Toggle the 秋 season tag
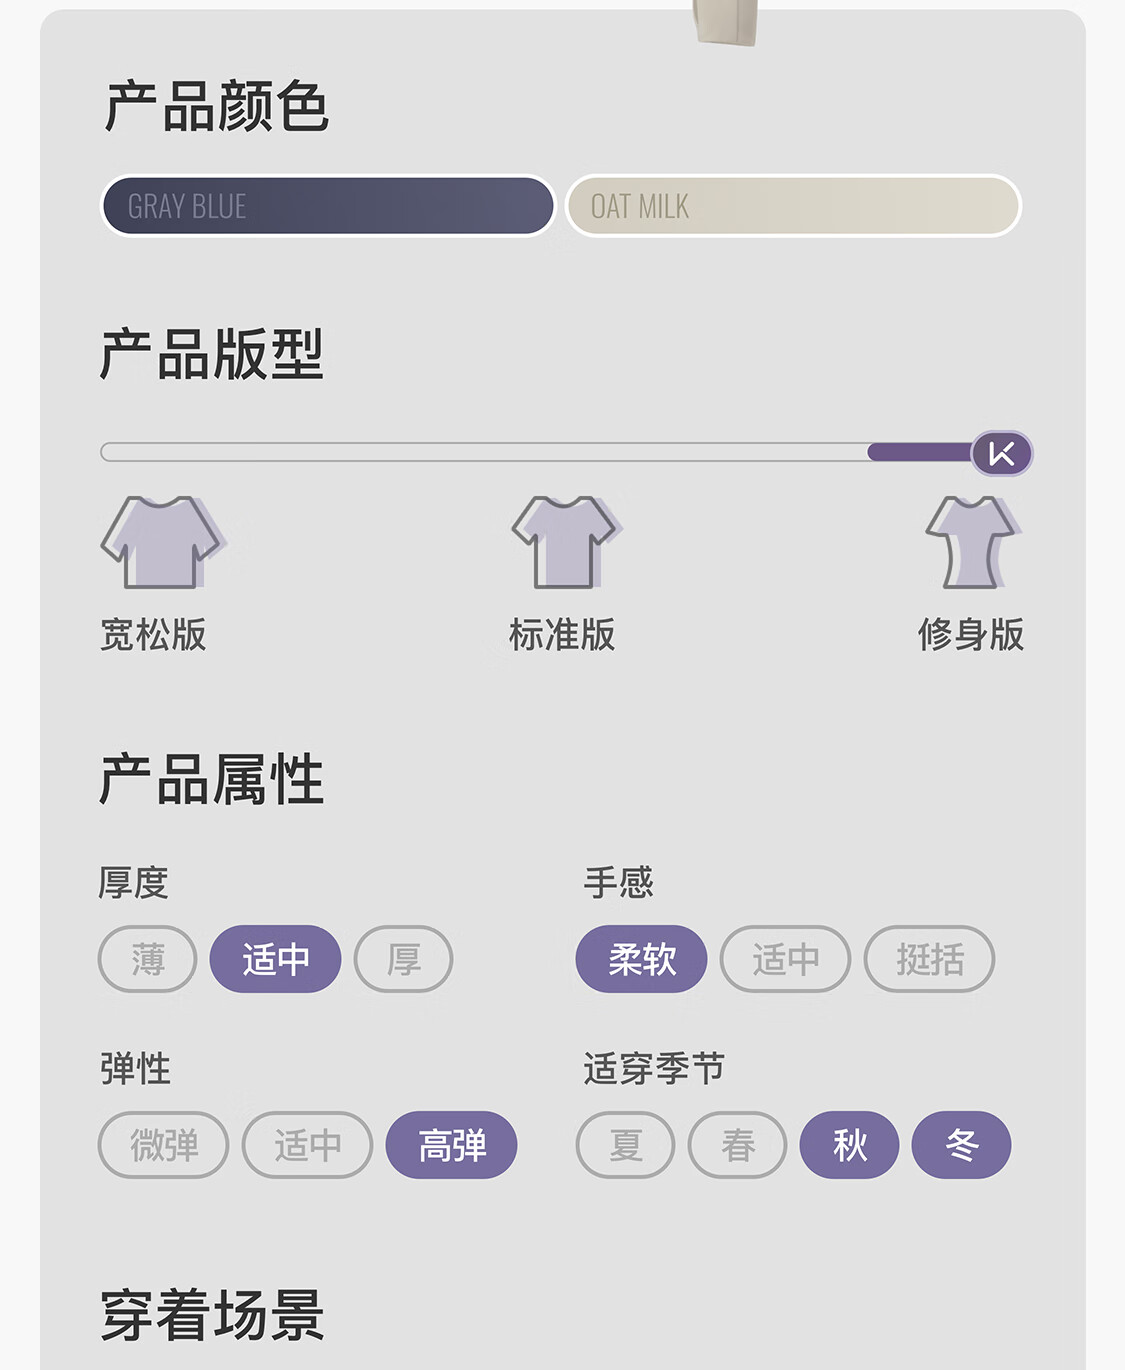The image size is (1125, 1370). (x=850, y=1145)
